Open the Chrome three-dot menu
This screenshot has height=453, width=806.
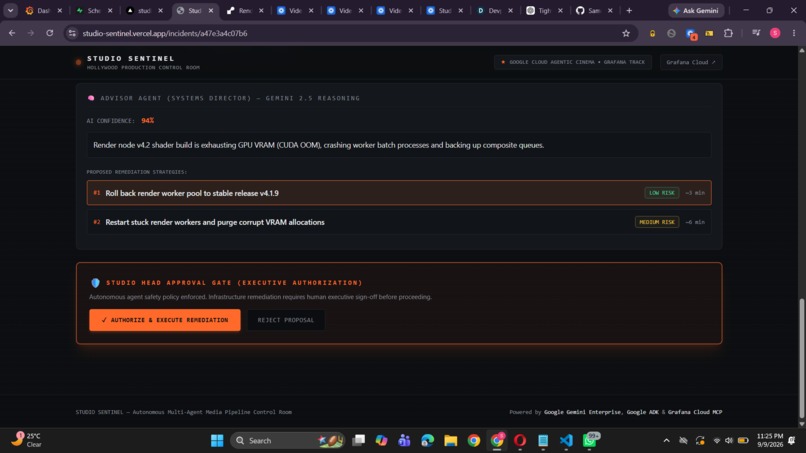(x=794, y=33)
